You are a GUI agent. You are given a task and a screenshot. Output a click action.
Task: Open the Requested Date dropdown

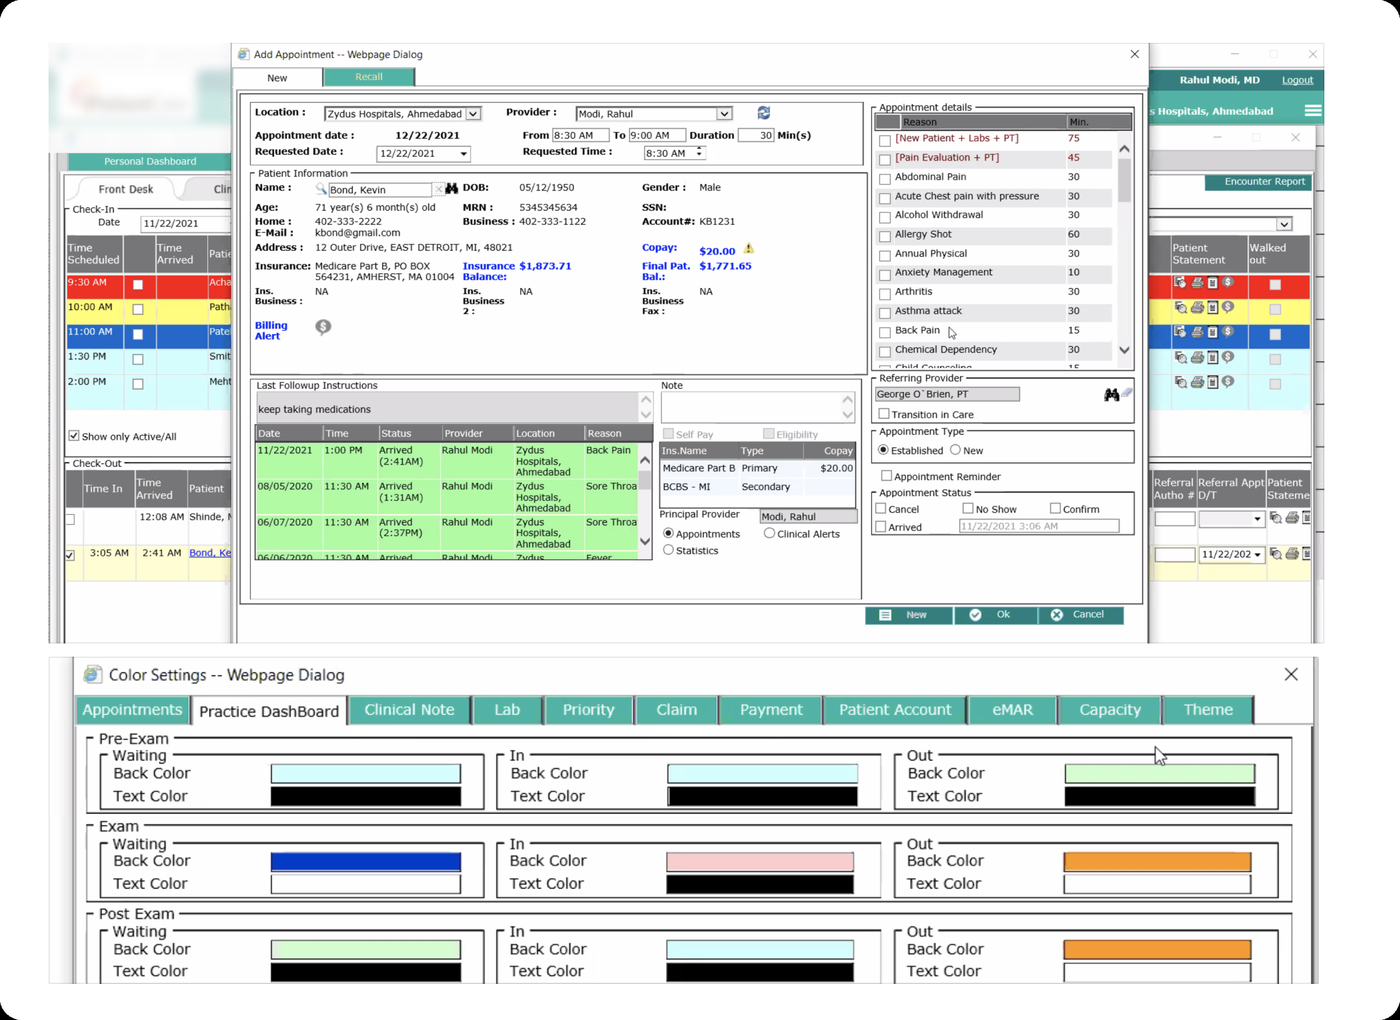tap(464, 154)
